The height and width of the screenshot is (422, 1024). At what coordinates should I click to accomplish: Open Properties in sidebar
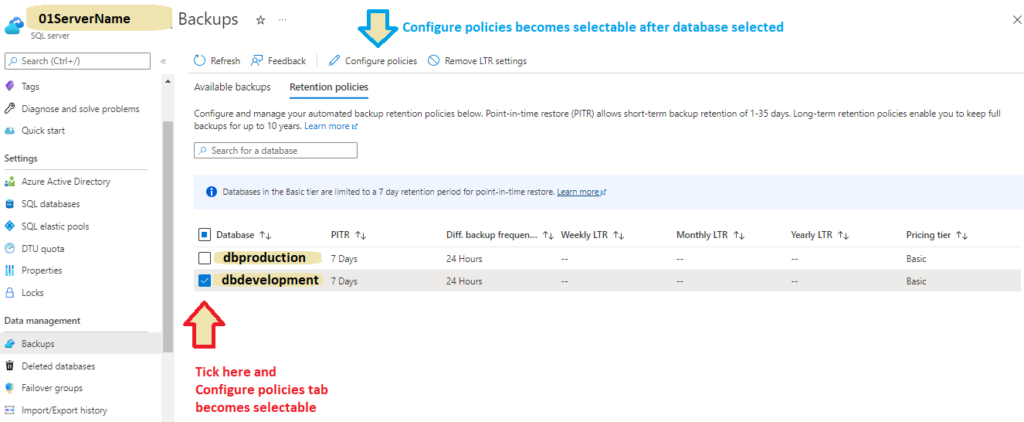(x=42, y=270)
